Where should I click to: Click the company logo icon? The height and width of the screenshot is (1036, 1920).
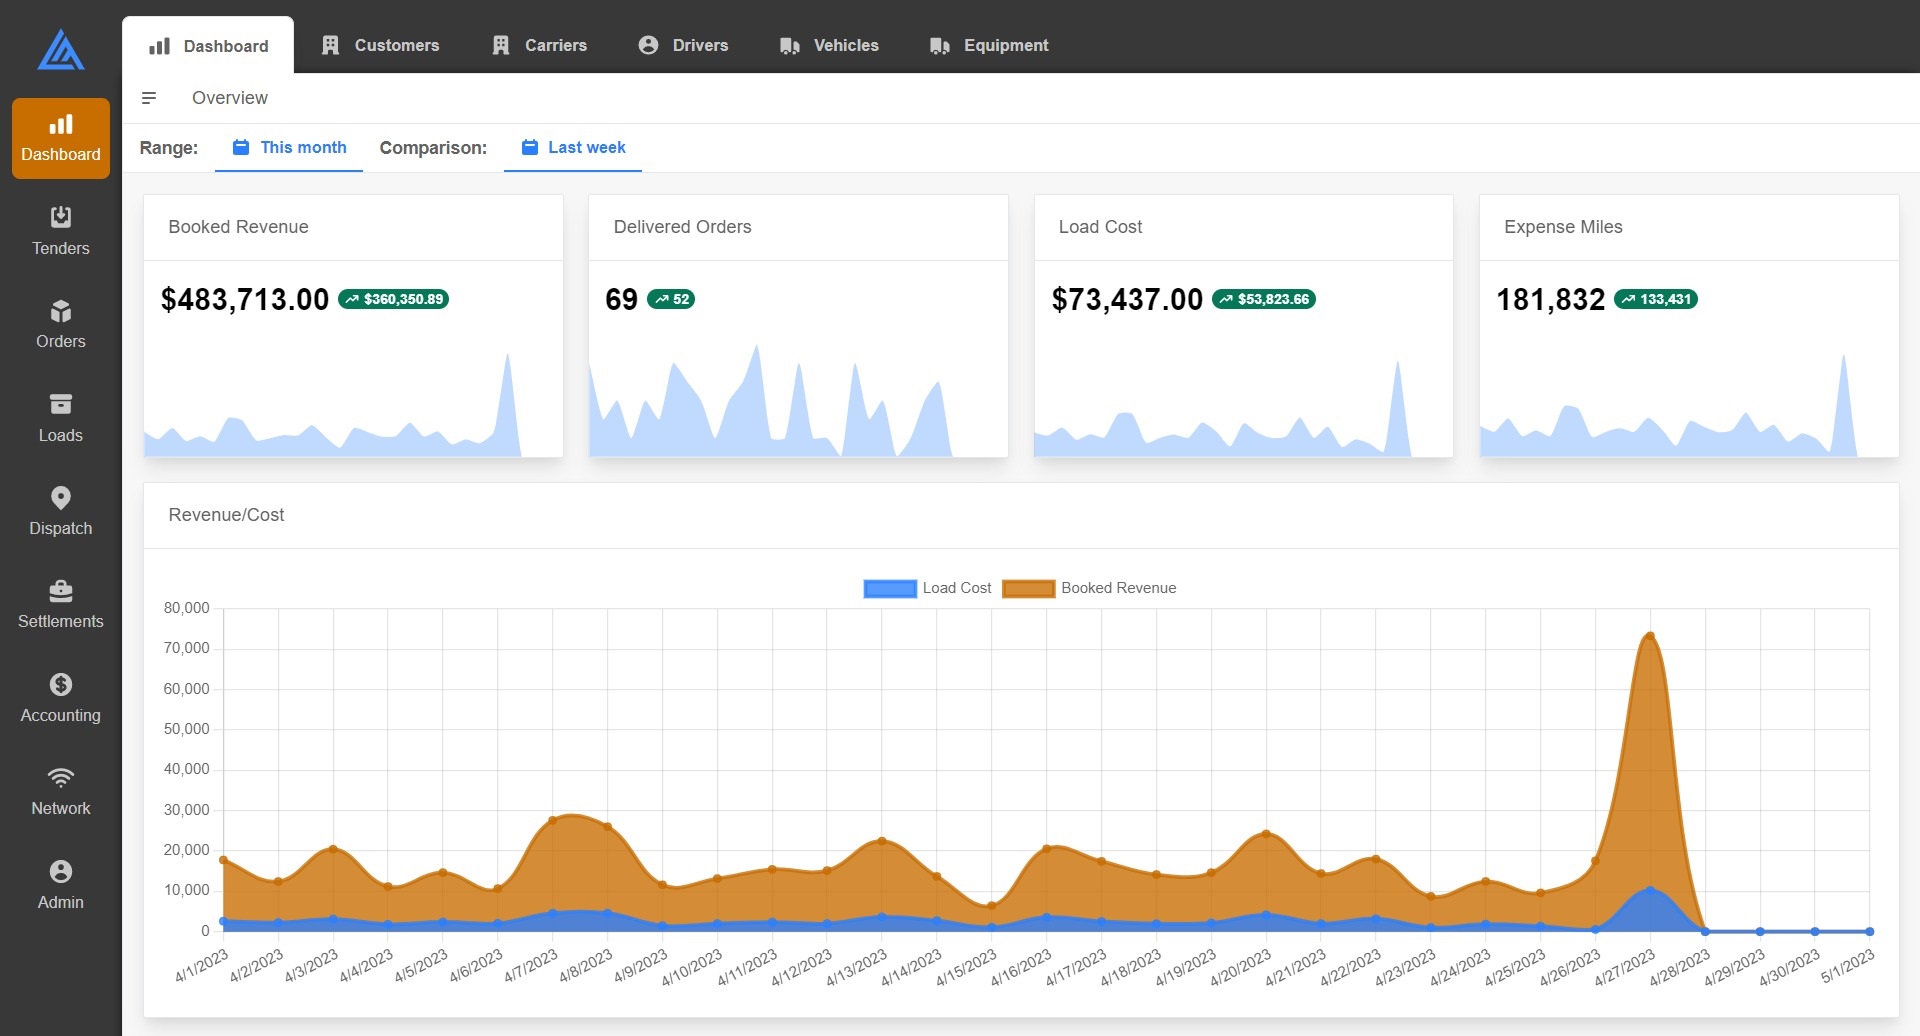(61, 50)
